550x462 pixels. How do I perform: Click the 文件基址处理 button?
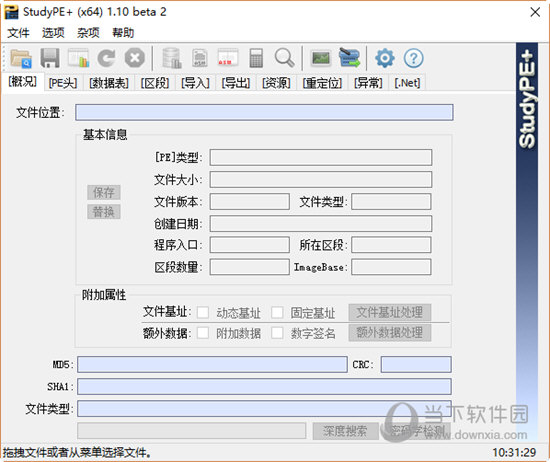click(390, 312)
